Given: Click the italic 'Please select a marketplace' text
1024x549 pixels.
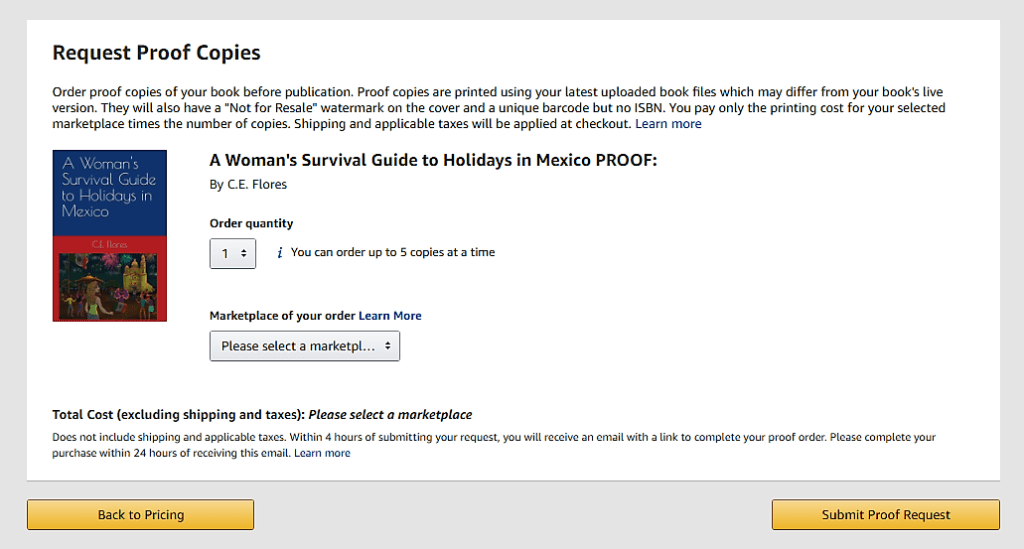Looking at the screenshot, I should (390, 415).
